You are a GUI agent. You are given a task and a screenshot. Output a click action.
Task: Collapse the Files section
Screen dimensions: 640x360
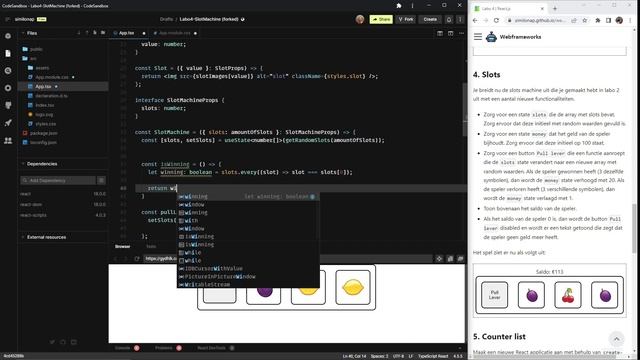tap(32, 33)
